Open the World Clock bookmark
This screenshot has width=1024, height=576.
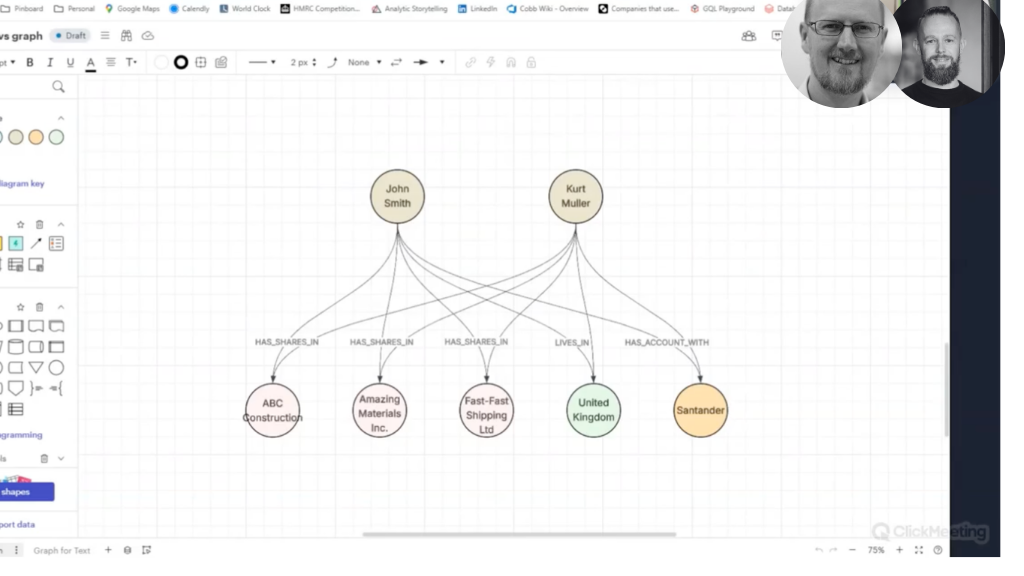(x=245, y=8)
